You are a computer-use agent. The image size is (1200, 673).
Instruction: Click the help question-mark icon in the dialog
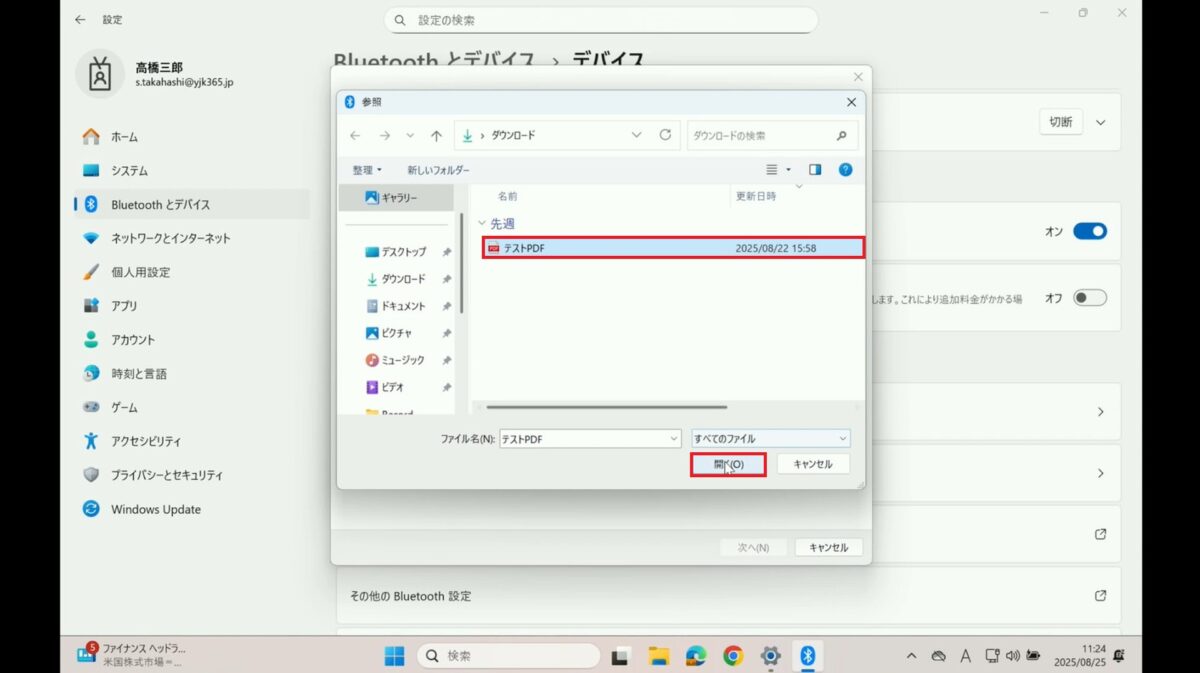point(845,169)
